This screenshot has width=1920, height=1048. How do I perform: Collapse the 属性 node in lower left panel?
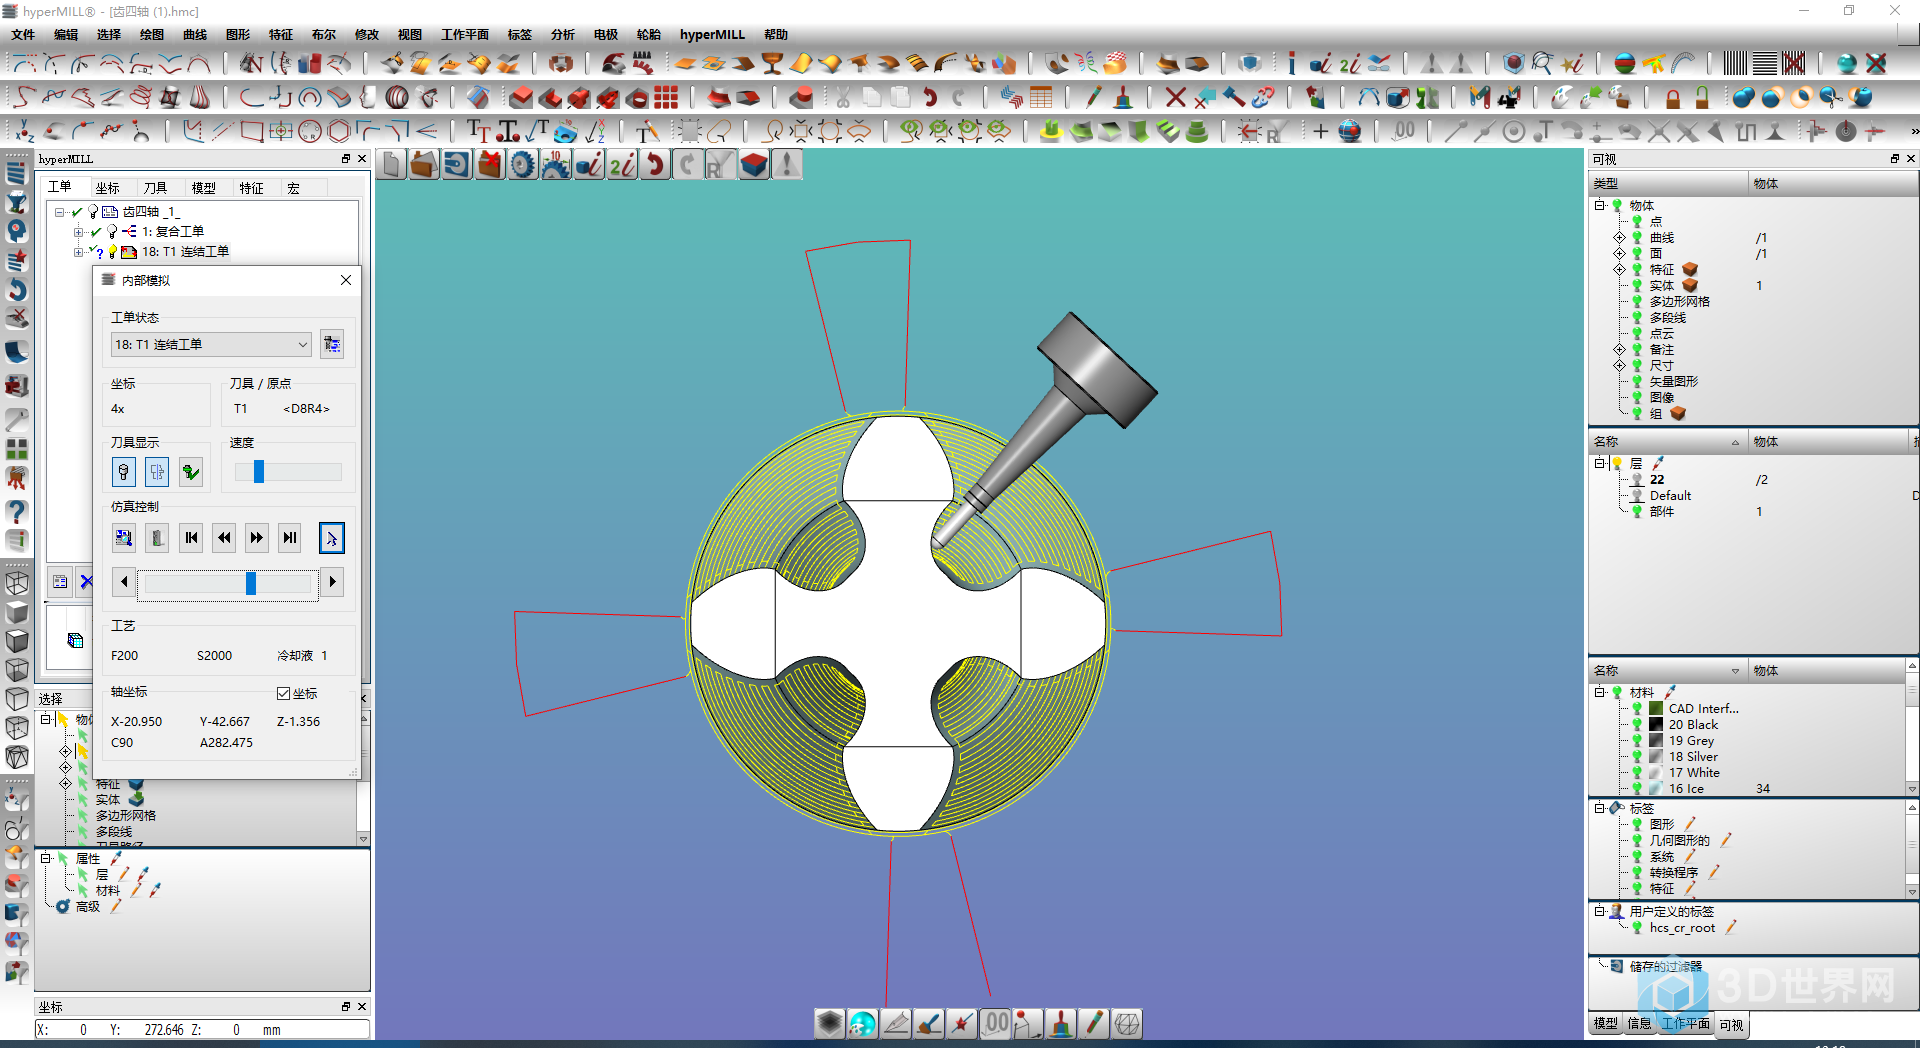(x=46, y=859)
